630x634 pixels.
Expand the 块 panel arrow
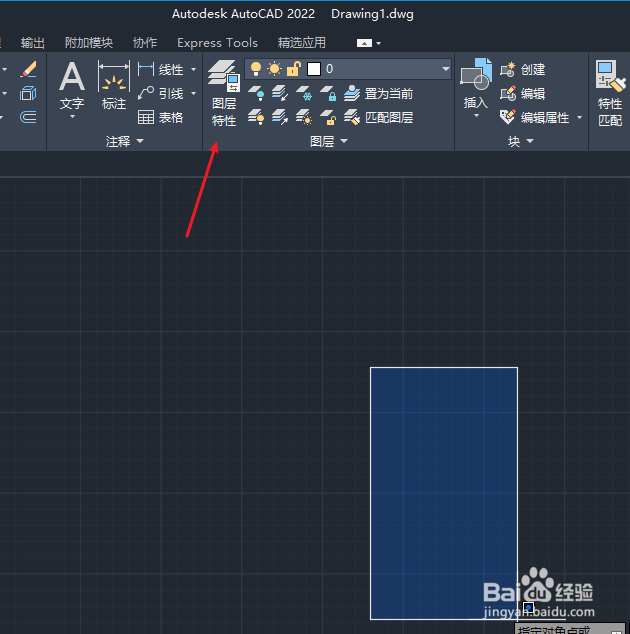click(x=530, y=141)
